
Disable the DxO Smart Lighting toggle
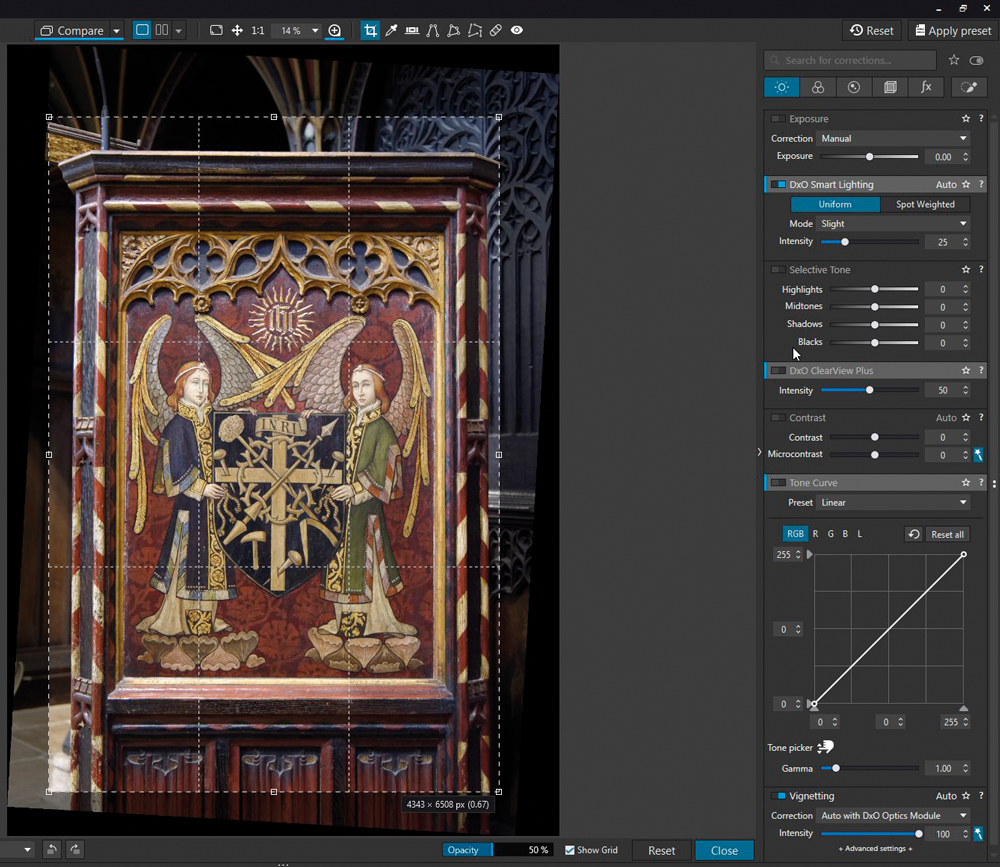click(777, 184)
